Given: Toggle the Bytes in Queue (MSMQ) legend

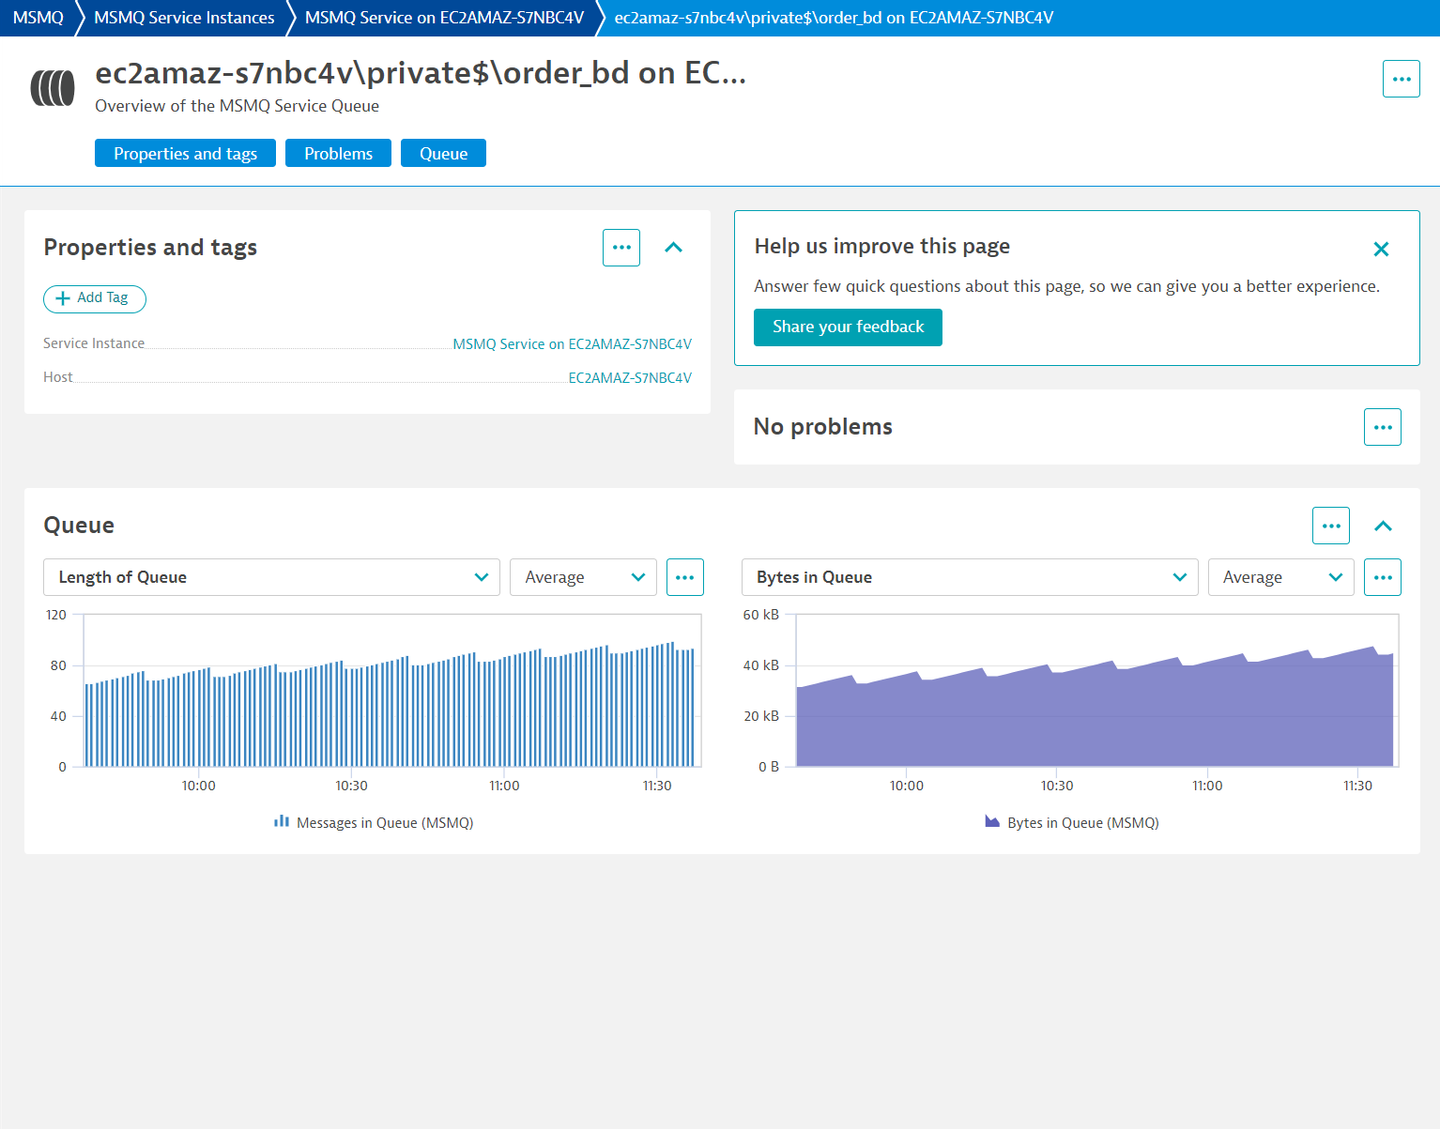Looking at the screenshot, I should pyautogui.click(x=1071, y=822).
